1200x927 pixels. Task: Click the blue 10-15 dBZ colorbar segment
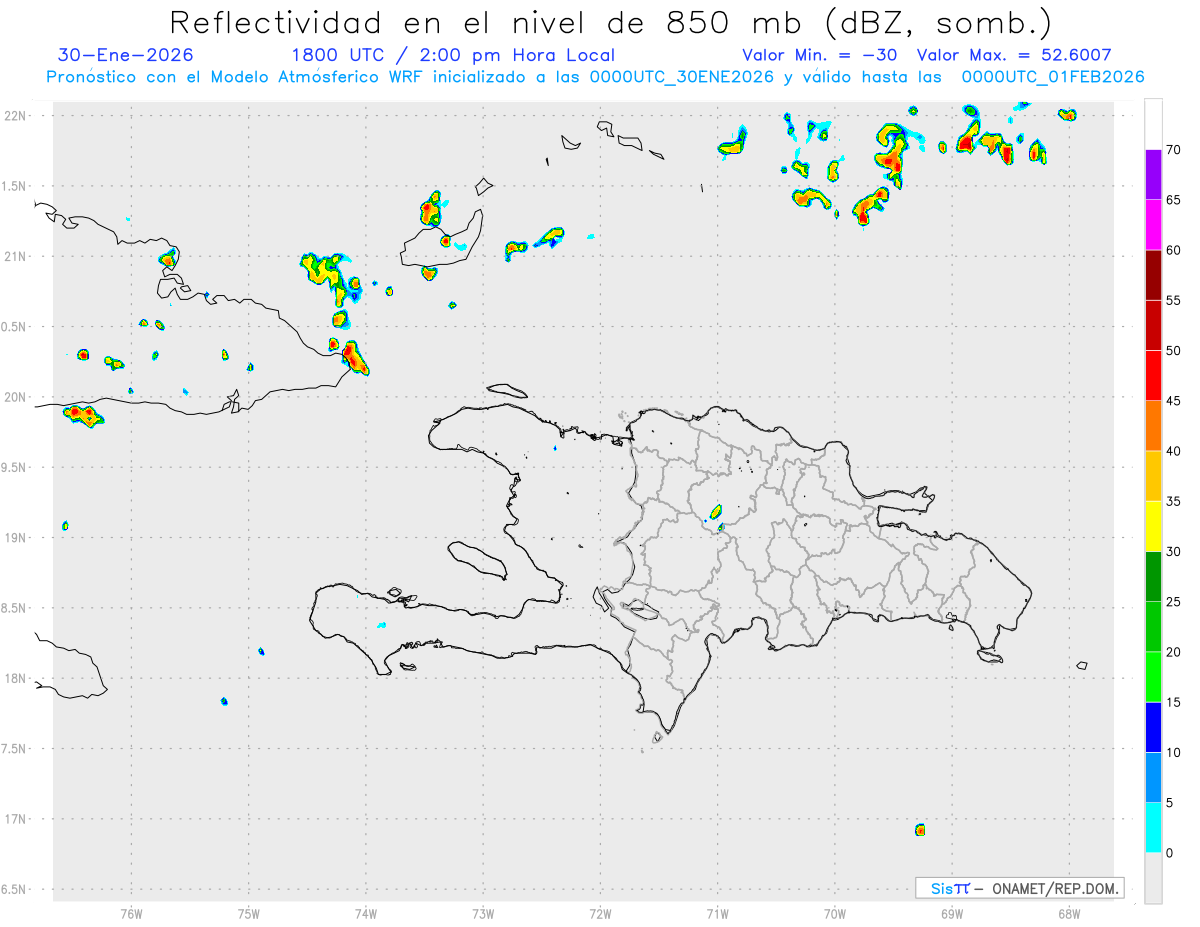1153,727
